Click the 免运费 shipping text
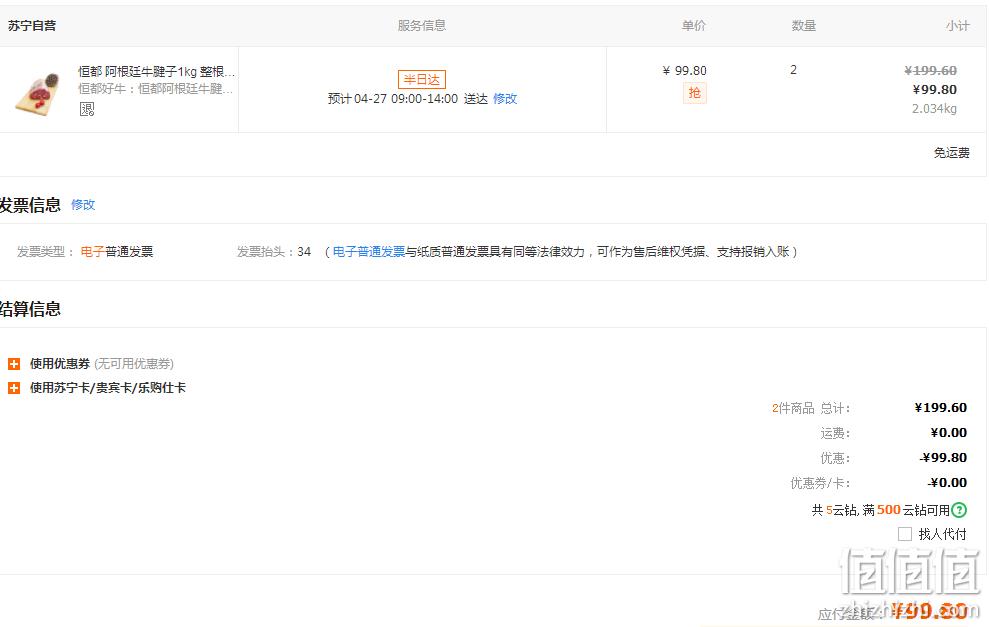 point(952,153)
